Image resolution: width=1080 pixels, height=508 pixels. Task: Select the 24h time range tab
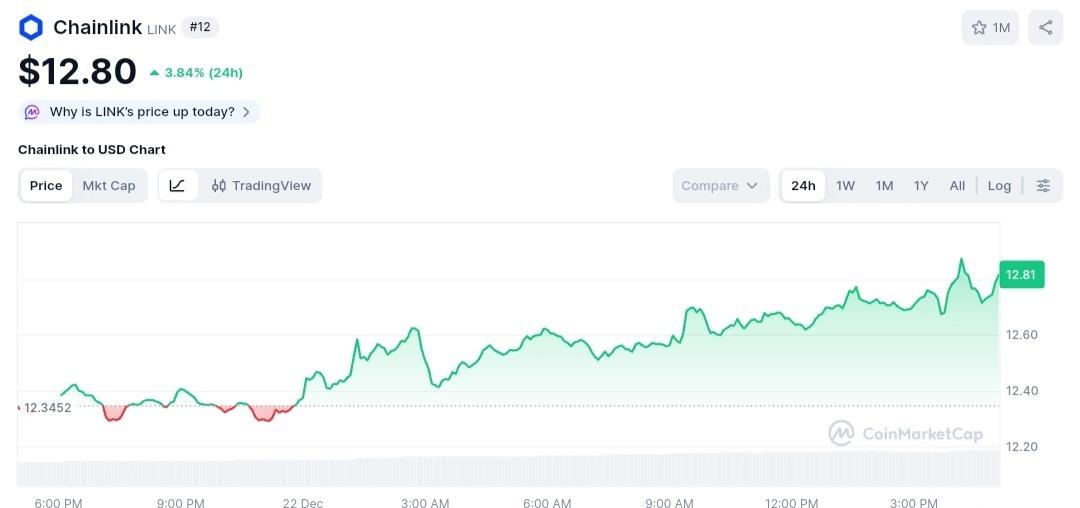[803, 186]
